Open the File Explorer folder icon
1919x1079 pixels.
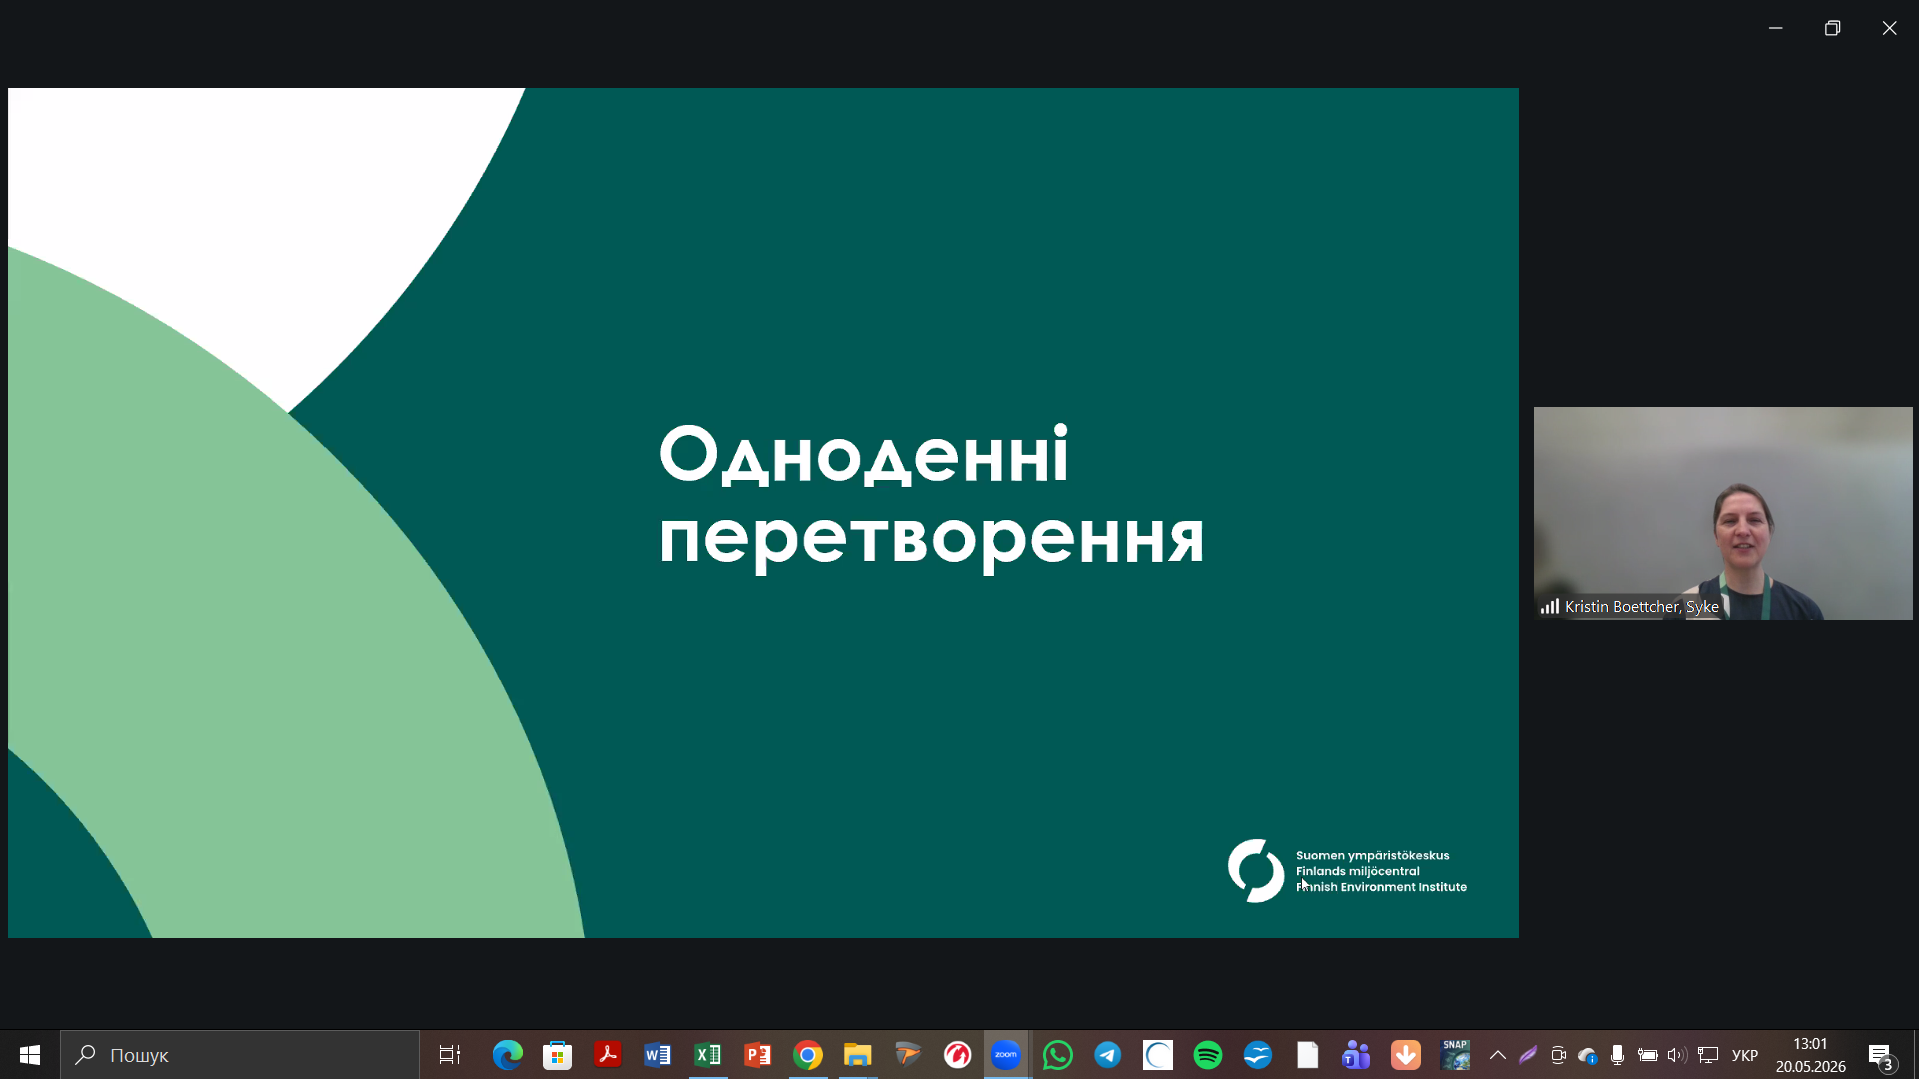[x=858, y=1055]
